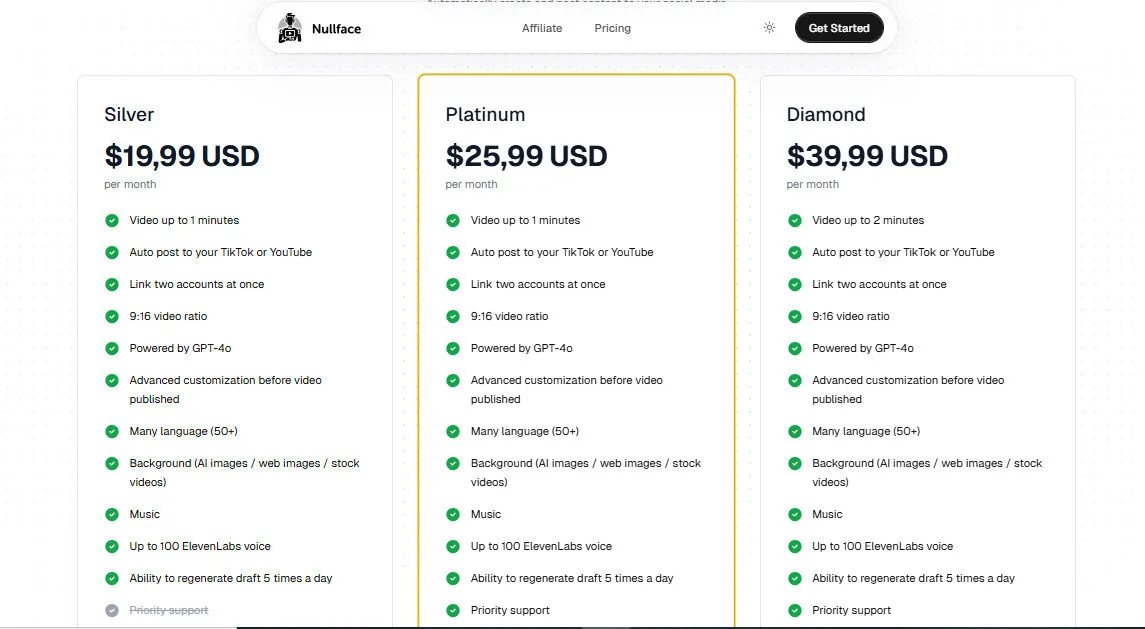Screen dimensions: 1145x629
Task: Click the checkmark beside Diamond's Auto post feature
Action: [794, 252]
